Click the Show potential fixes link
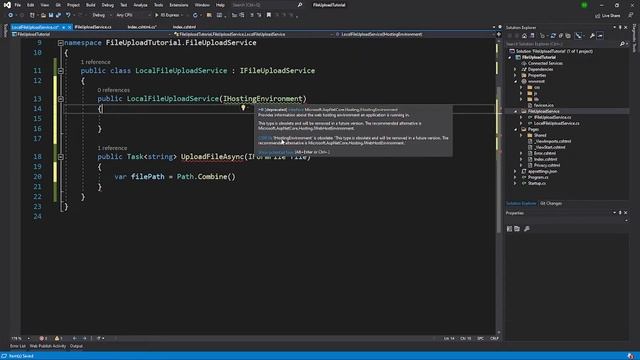 tap(276, 152)
